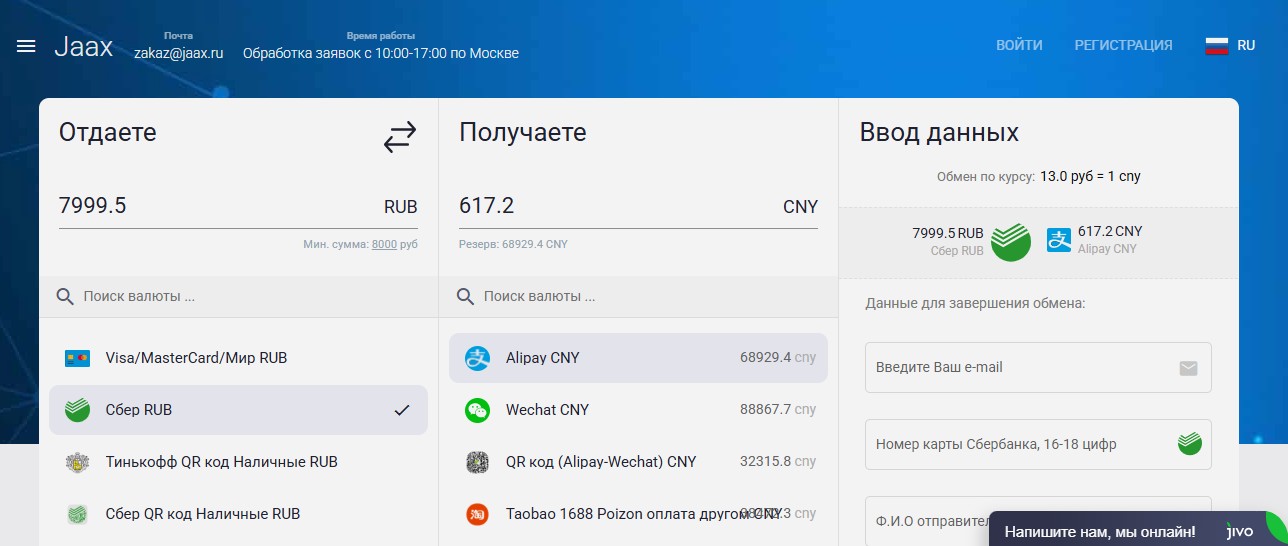The image size is (1288, 546).
Task: Click the orange Taobao icon
Action: [x=477, y=514]
